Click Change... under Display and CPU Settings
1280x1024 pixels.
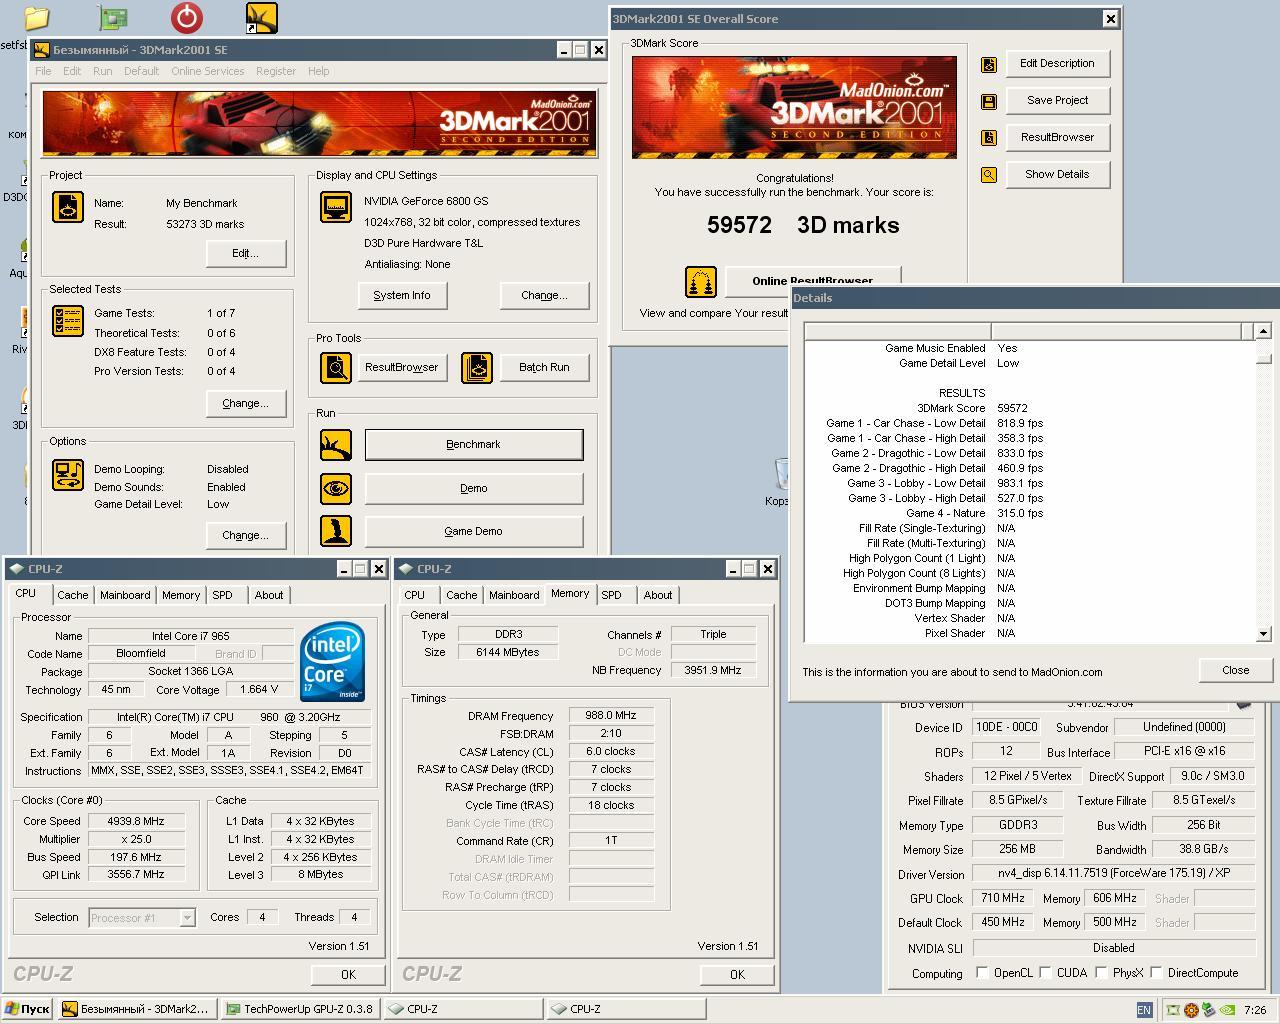tap(544, 295)
